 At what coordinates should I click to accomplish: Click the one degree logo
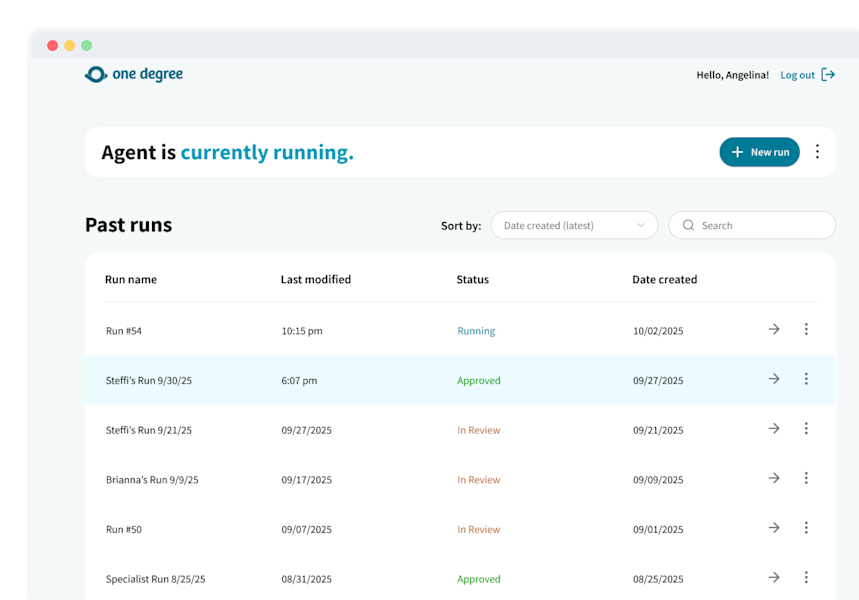[x=134, y=74]
